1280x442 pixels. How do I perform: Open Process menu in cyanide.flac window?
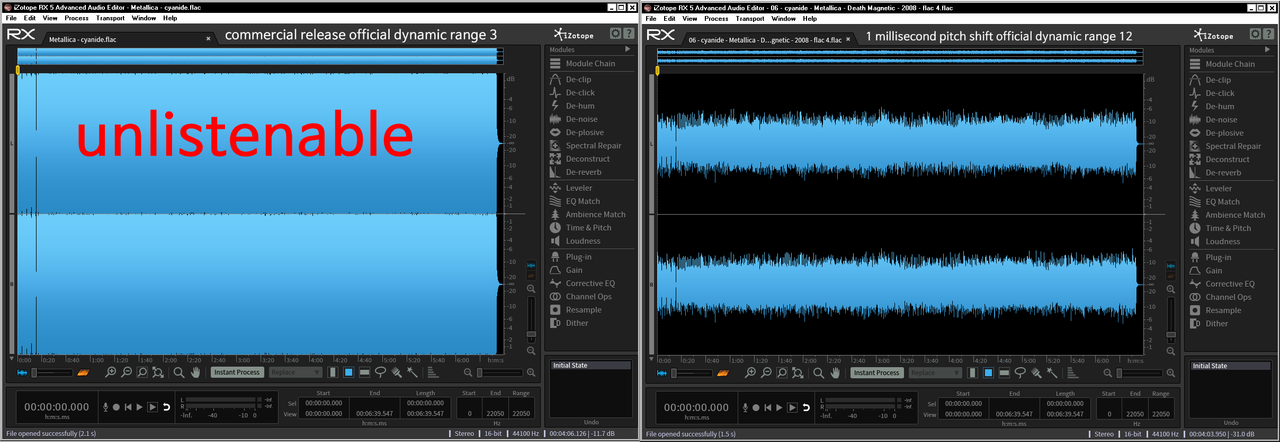coord(76,18)
